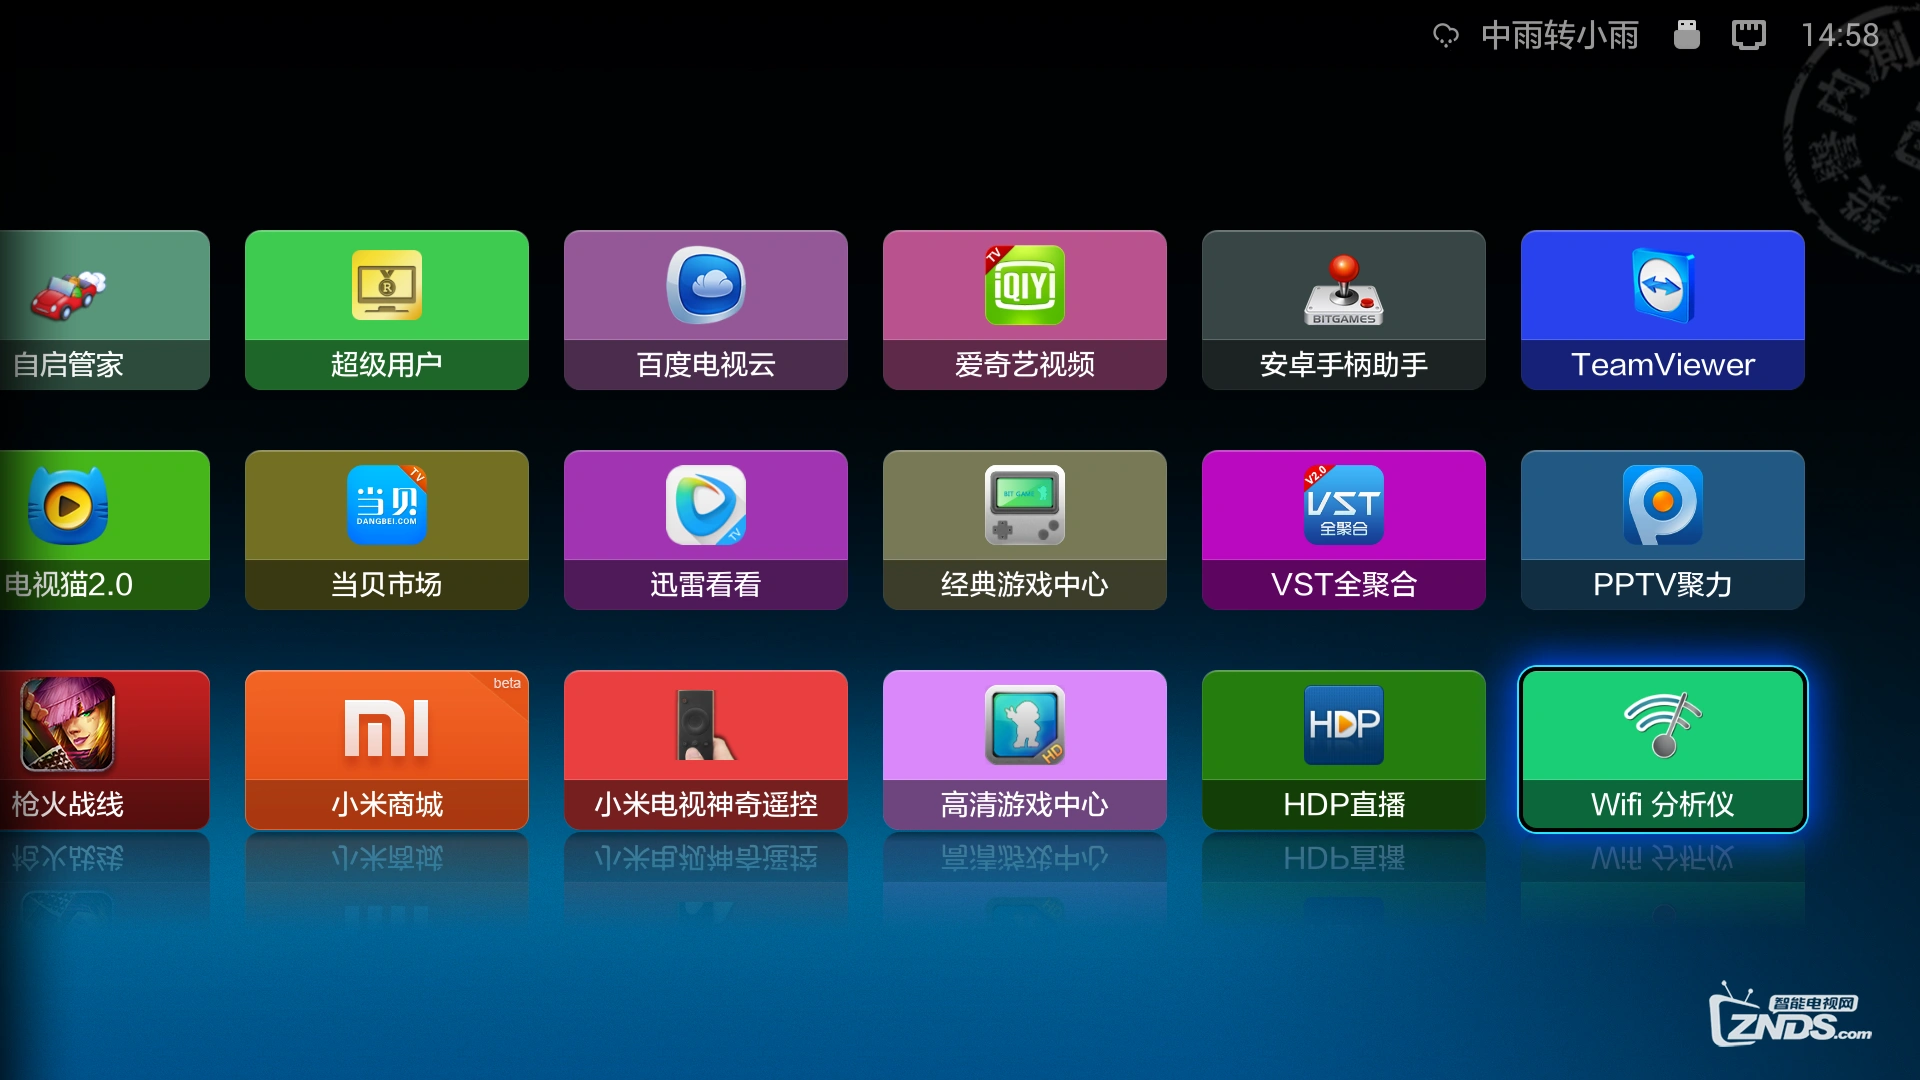This screenshot has height=1080, width=1920.
Task: Launch the 安卓手柄助手 joystick icon
Action: 1344,290
